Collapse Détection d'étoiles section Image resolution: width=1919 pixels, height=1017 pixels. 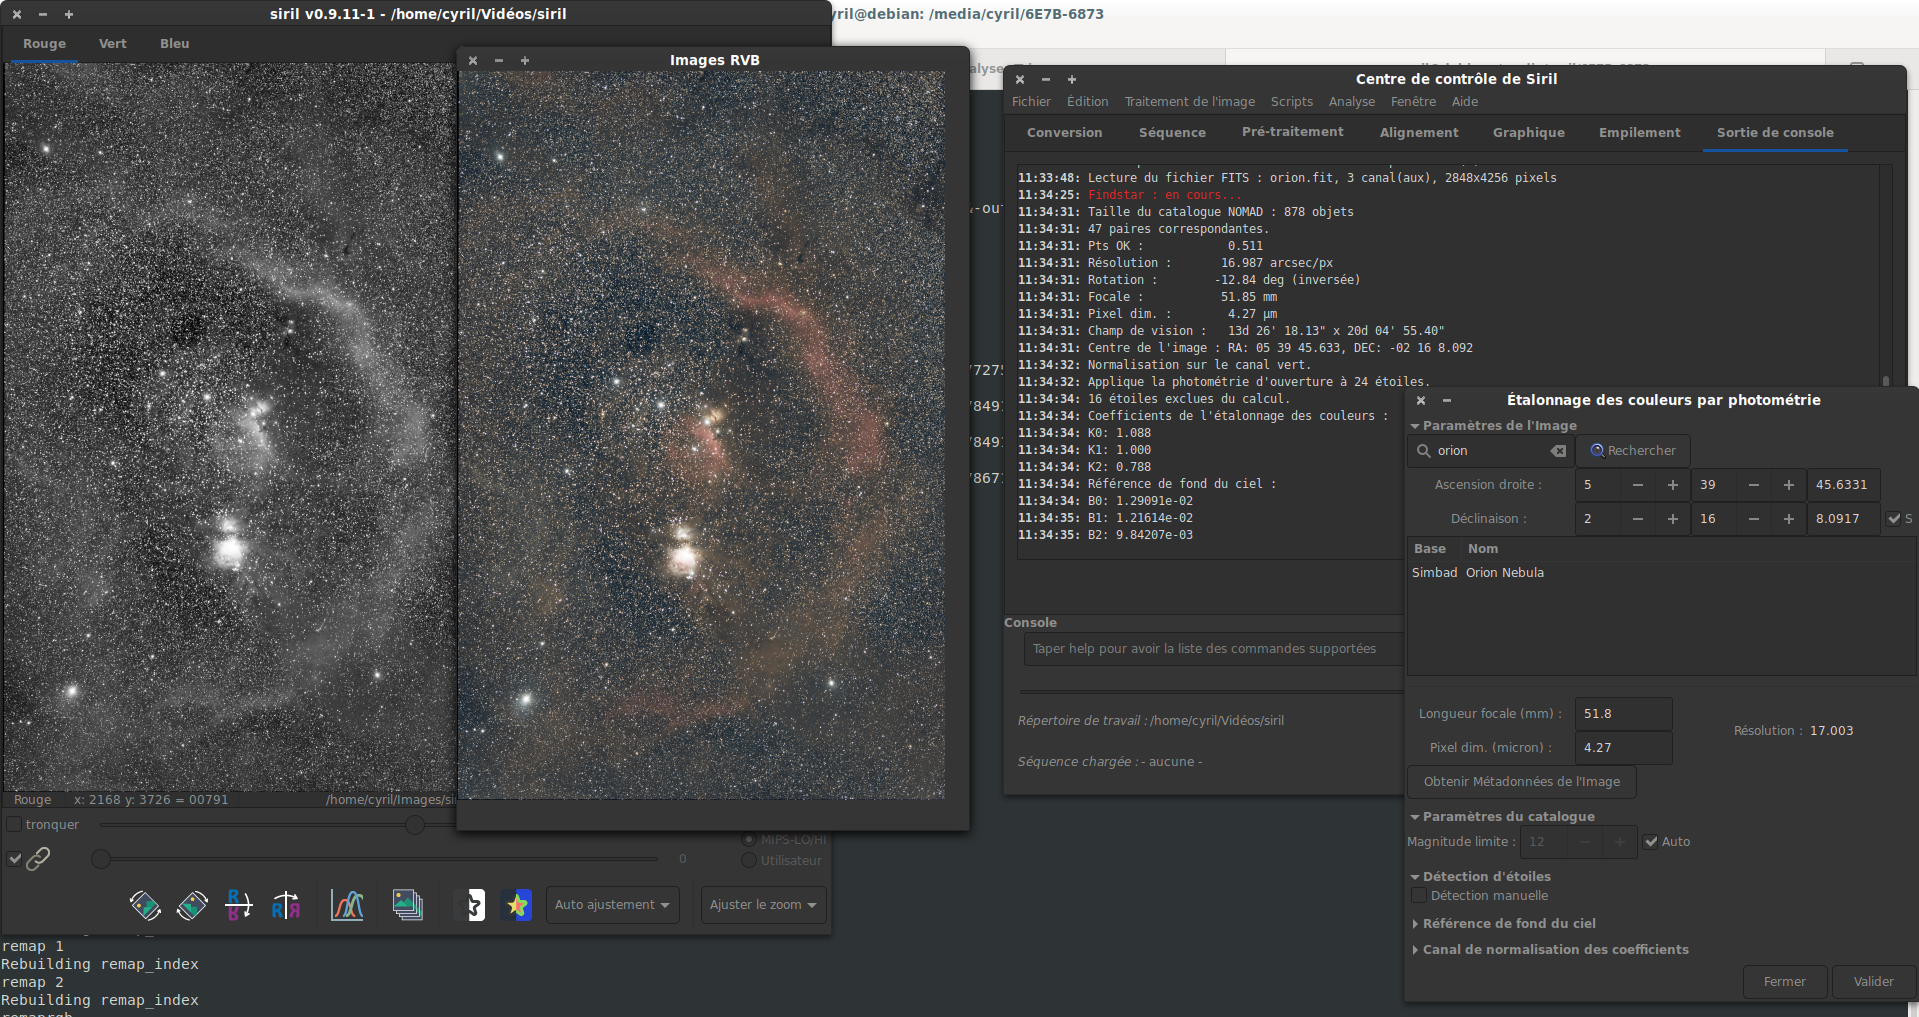tap(1415, 877)
